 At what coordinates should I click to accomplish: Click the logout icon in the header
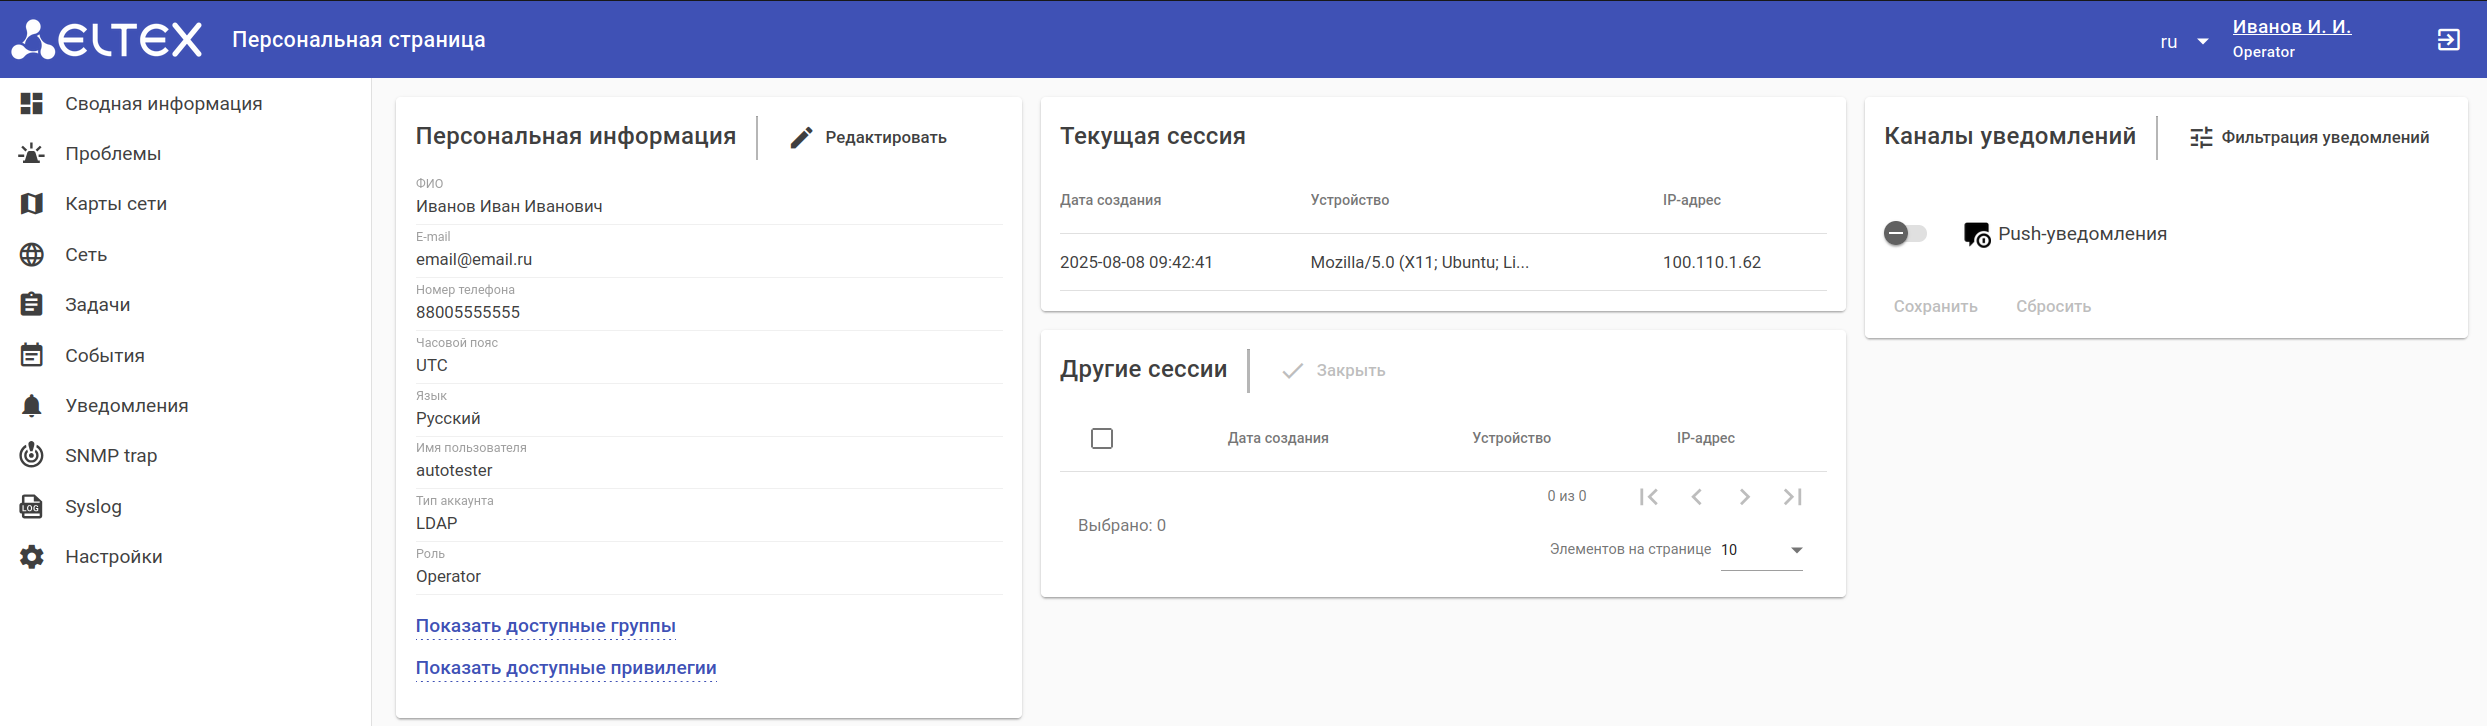point(2448,40)
